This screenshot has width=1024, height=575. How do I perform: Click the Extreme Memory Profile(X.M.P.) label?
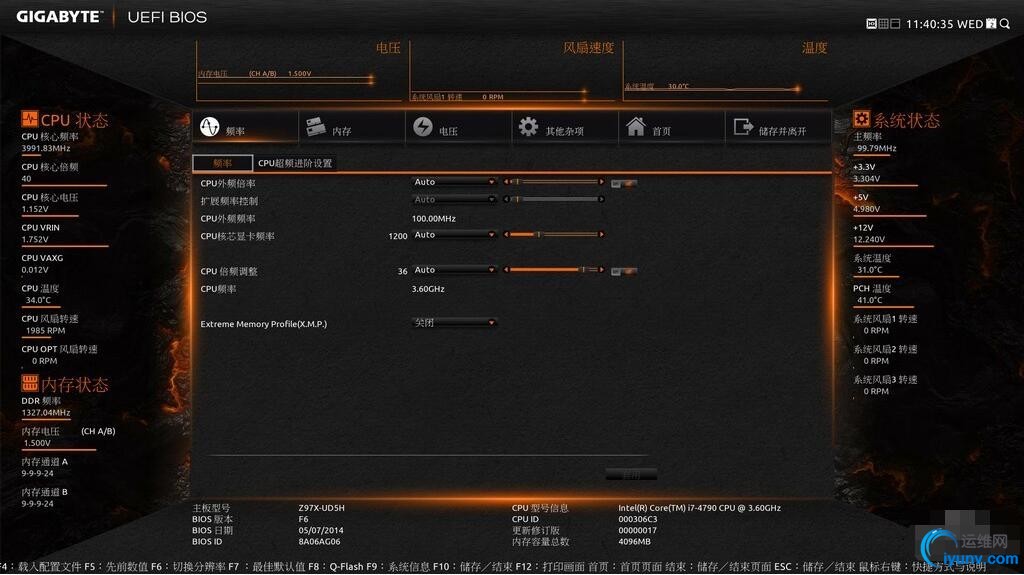coord(264,324)
